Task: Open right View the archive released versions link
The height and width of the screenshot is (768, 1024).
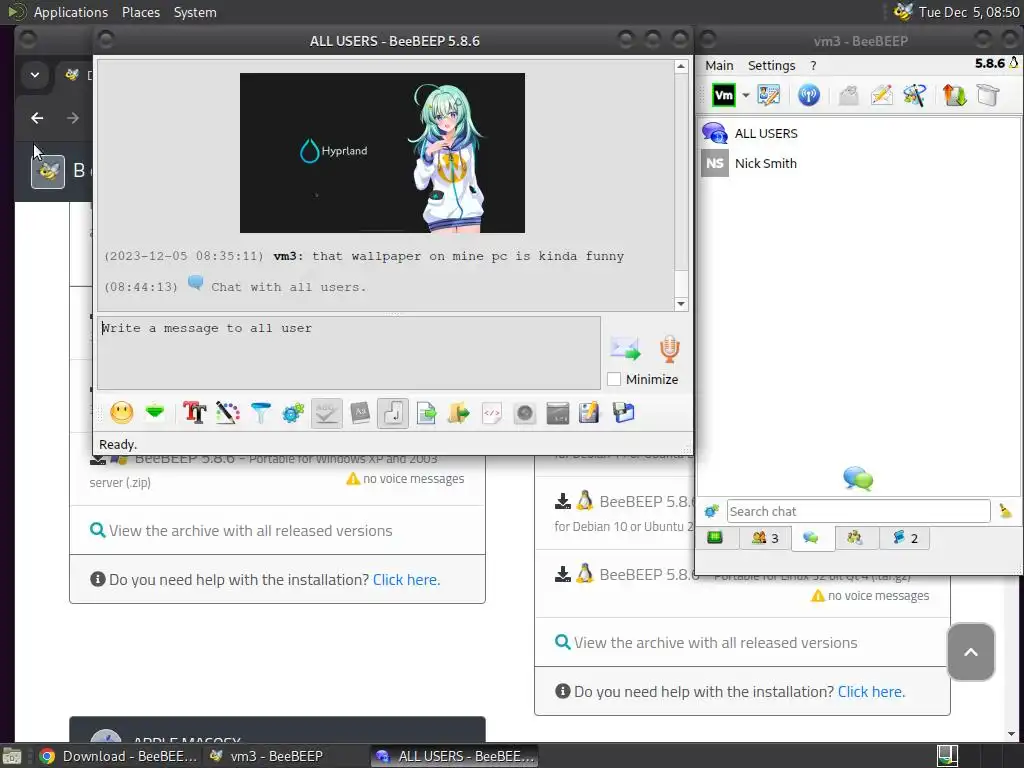Action: tap(715, 643)
